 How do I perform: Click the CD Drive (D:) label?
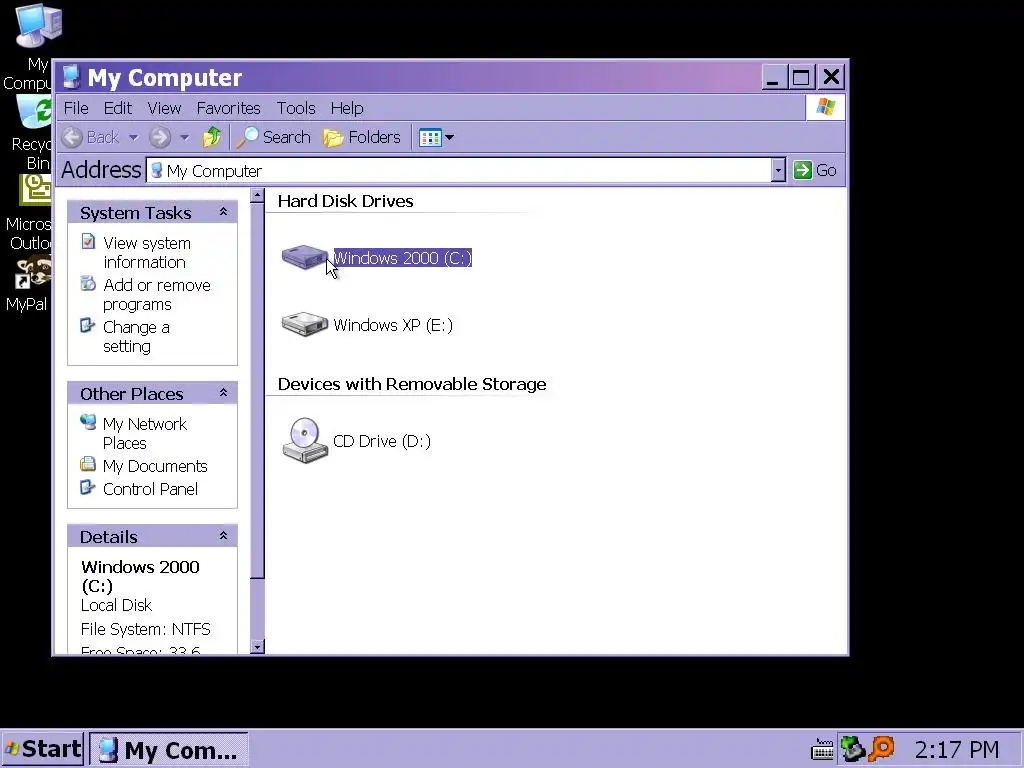(382, 441)
